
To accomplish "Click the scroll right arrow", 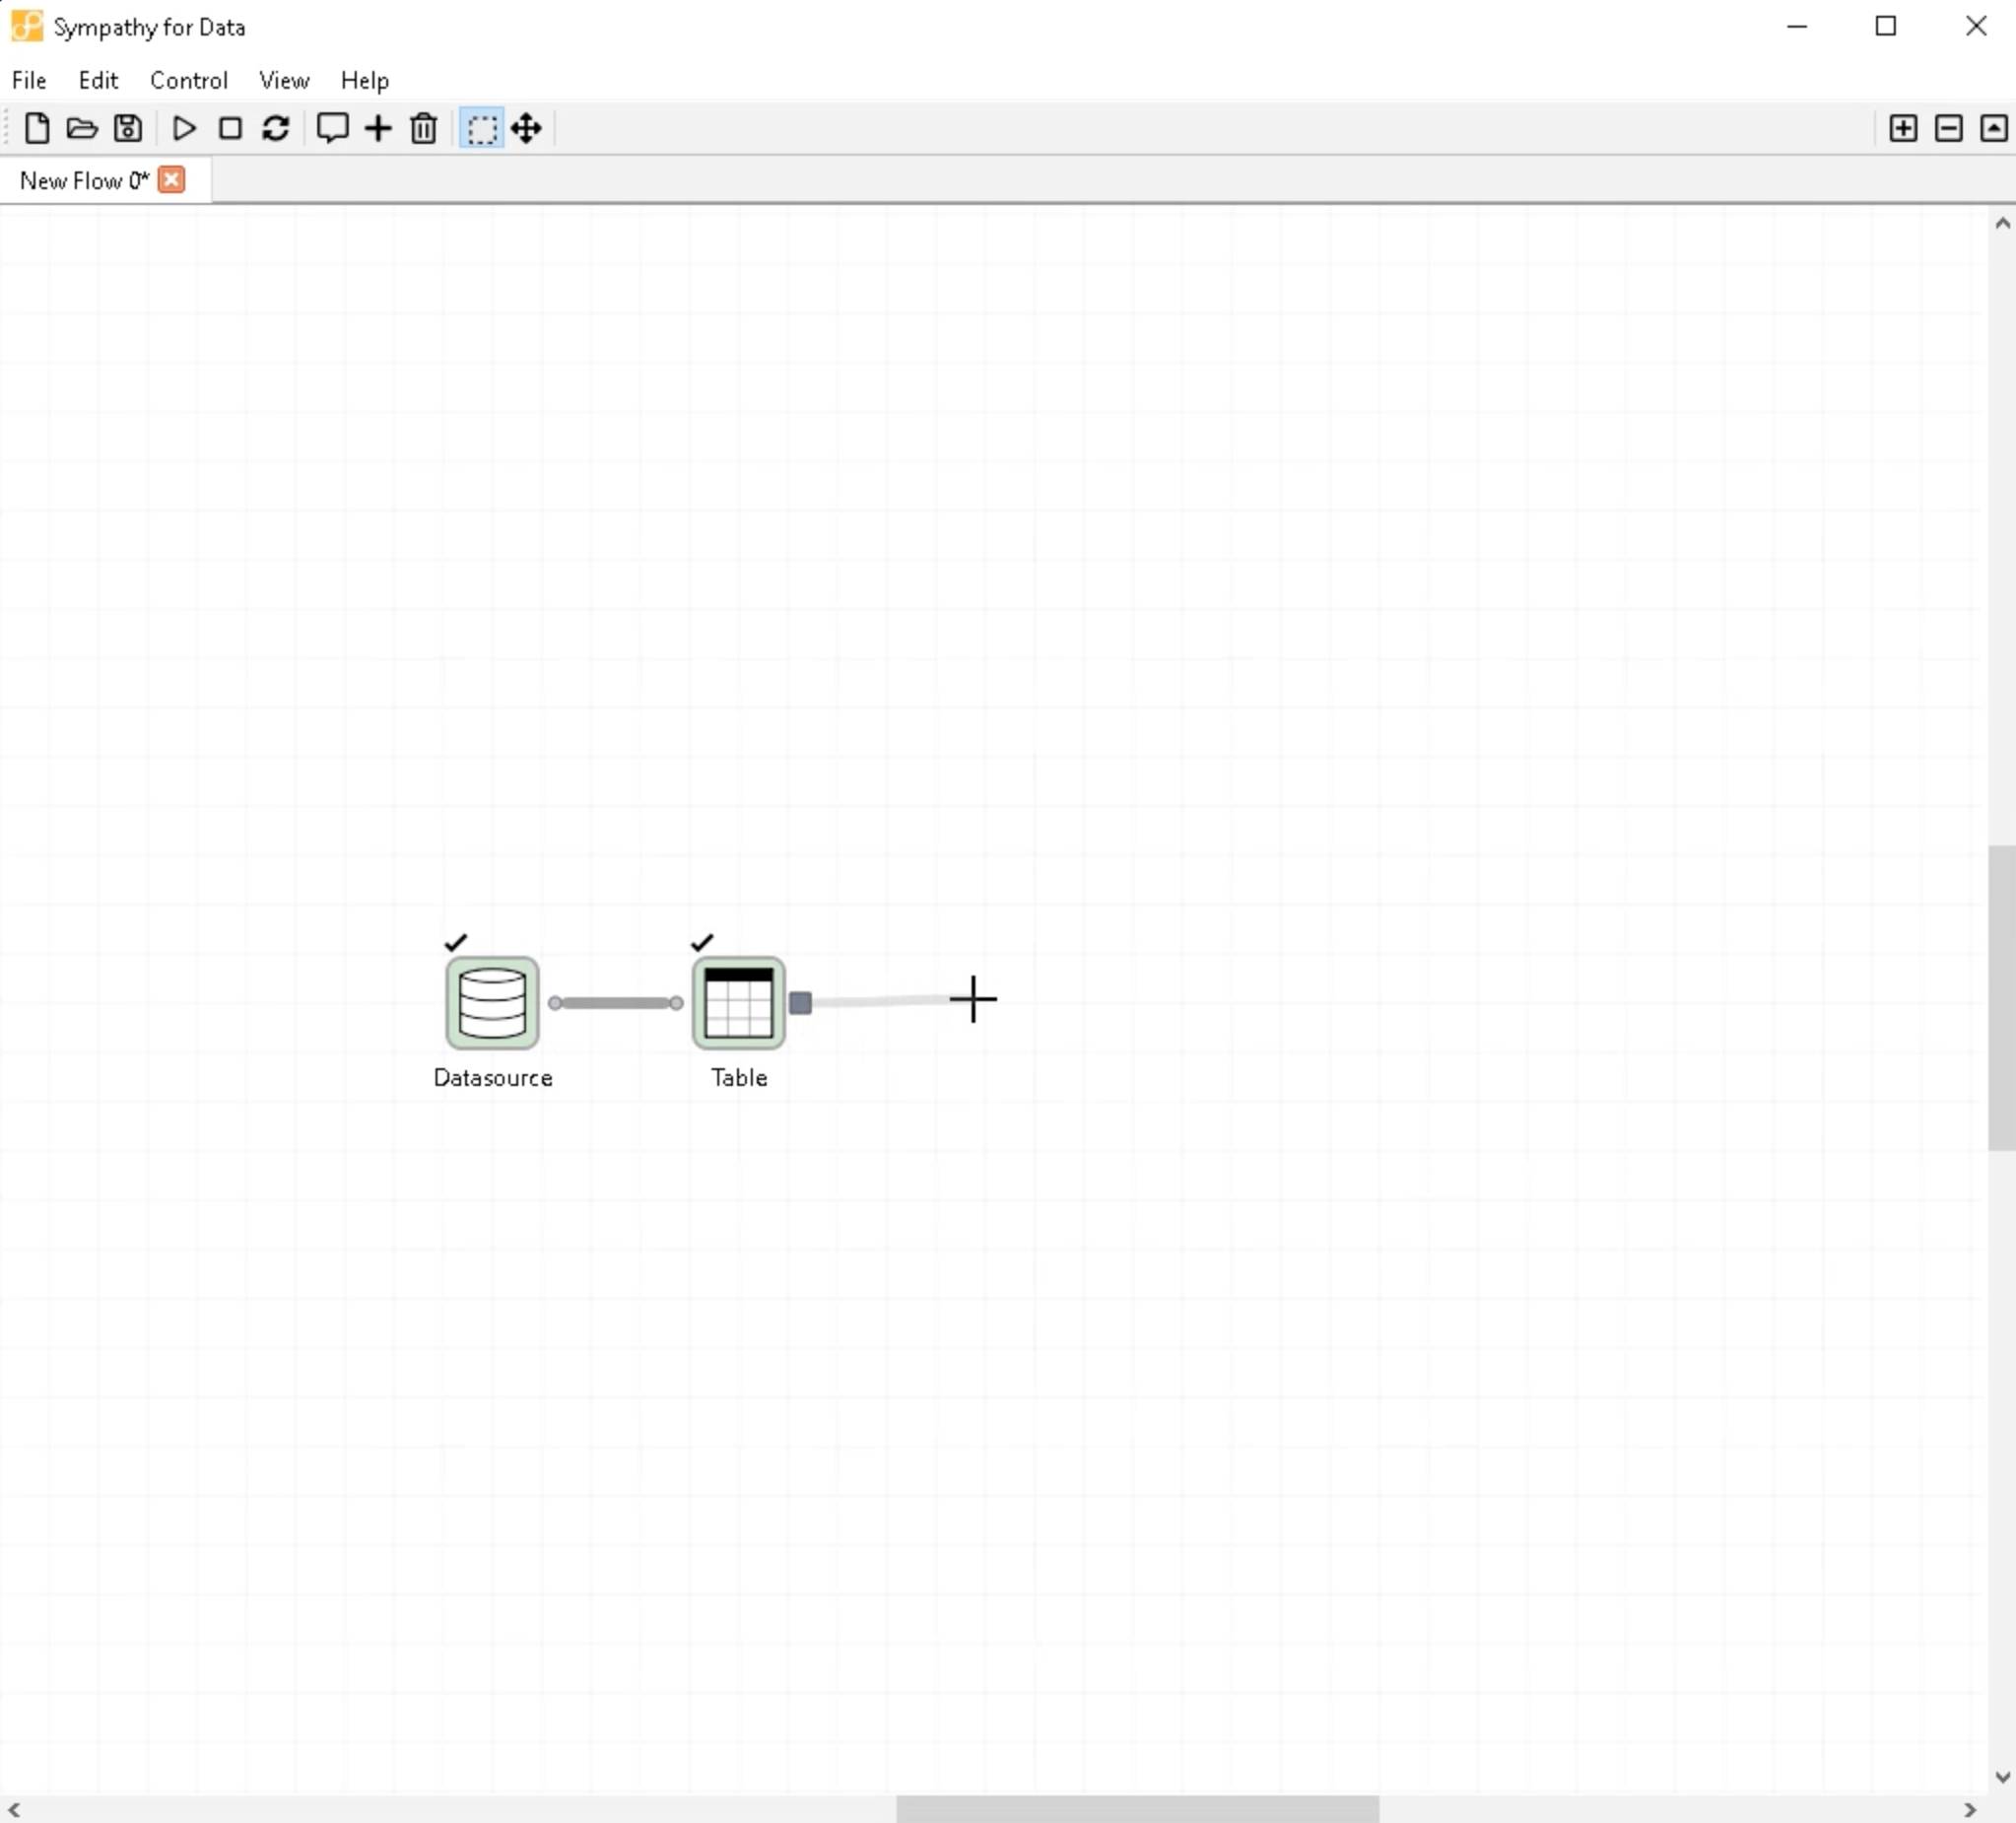I will coord(1970,1810).
